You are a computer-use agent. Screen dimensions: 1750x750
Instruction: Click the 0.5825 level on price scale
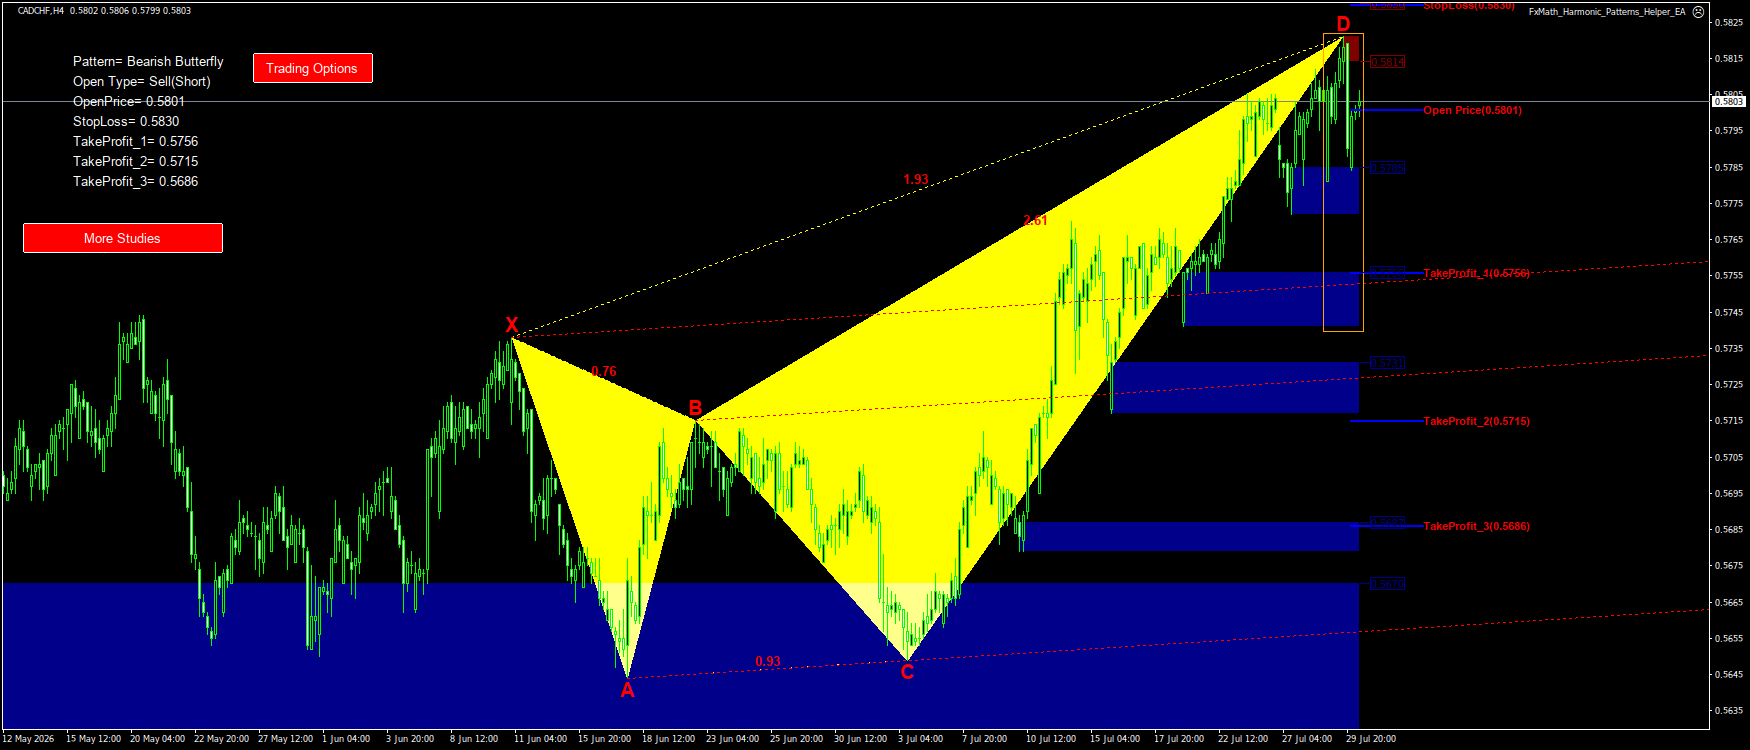(x=1731, y=22)
